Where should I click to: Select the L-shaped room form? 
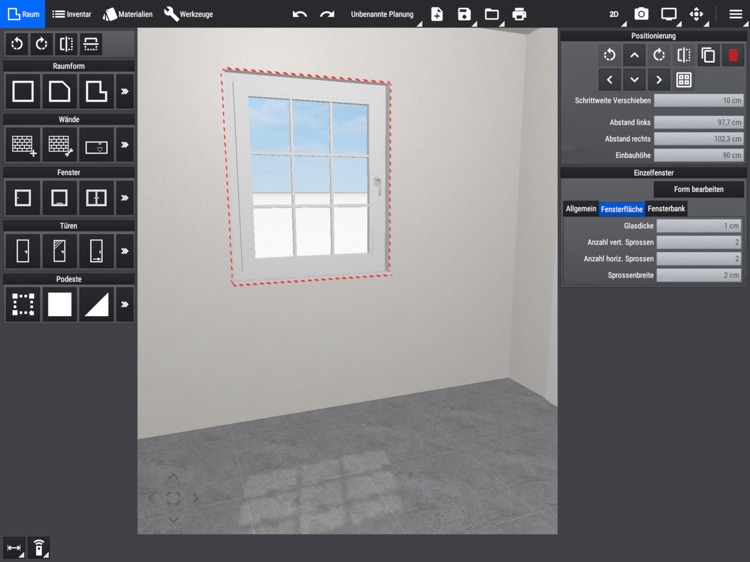click(96, 91)
